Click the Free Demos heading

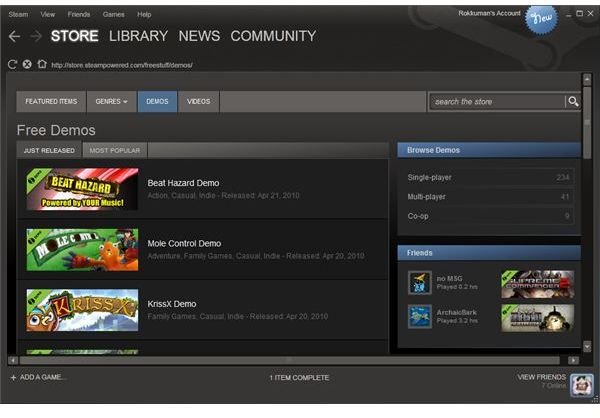(x=56, y=131)
